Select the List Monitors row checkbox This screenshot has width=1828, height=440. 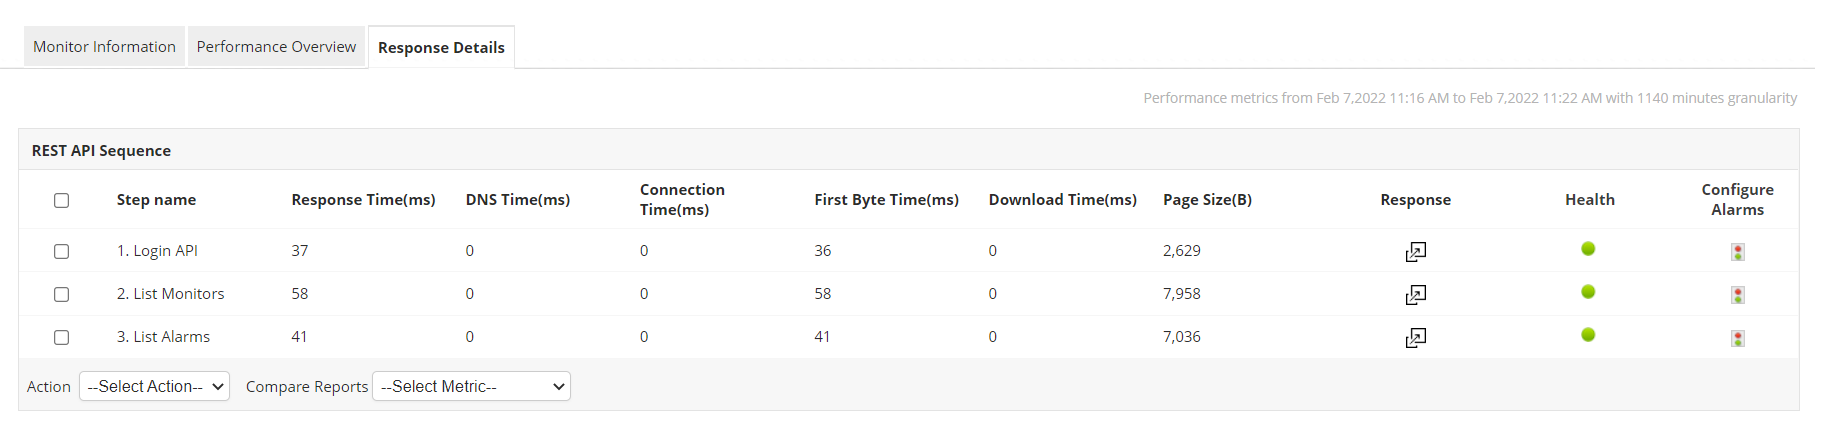pyautogui.click(x=62, y=294)
